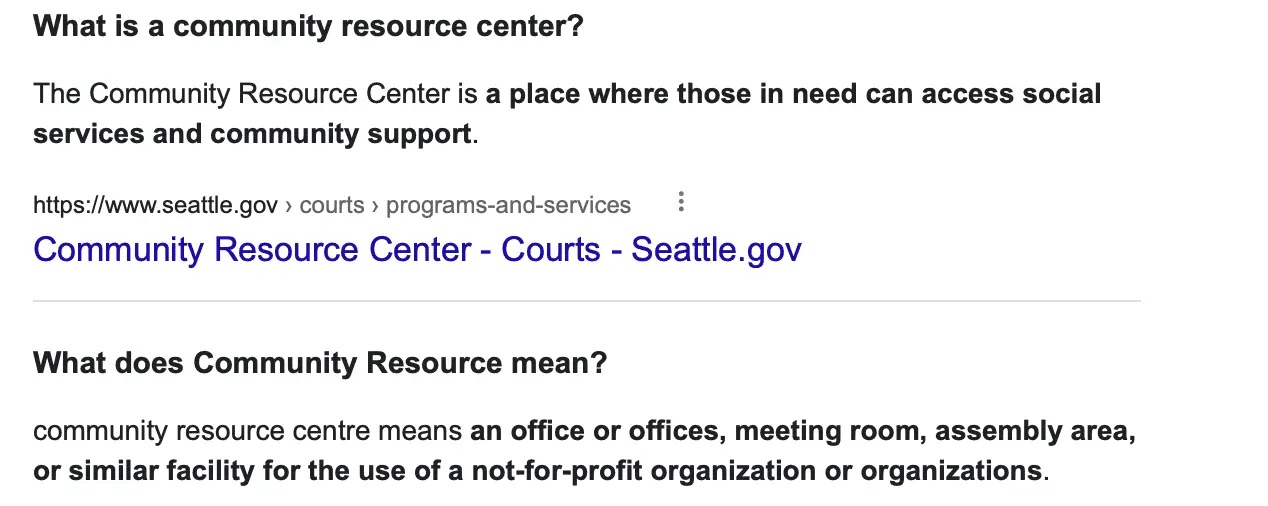Click the "programs-and-services" breadcrumb segment
Viewport: 1268px width, 506px height.
point(508,205)
